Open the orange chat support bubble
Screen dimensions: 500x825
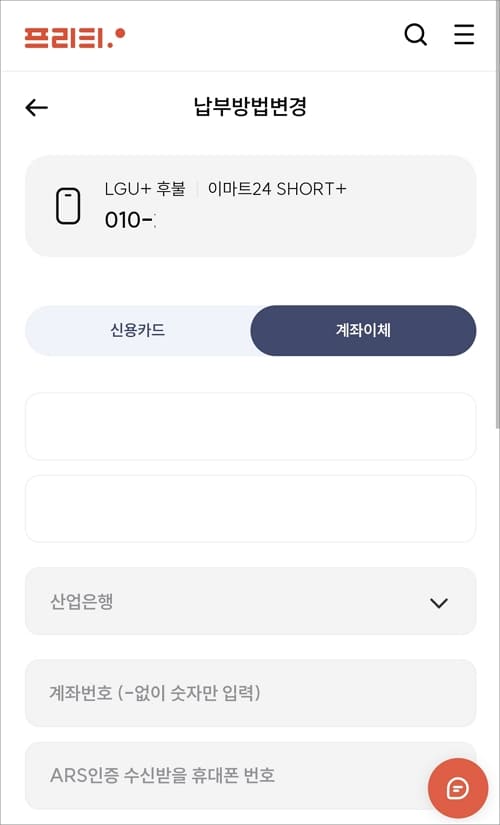tap(458, 788)
